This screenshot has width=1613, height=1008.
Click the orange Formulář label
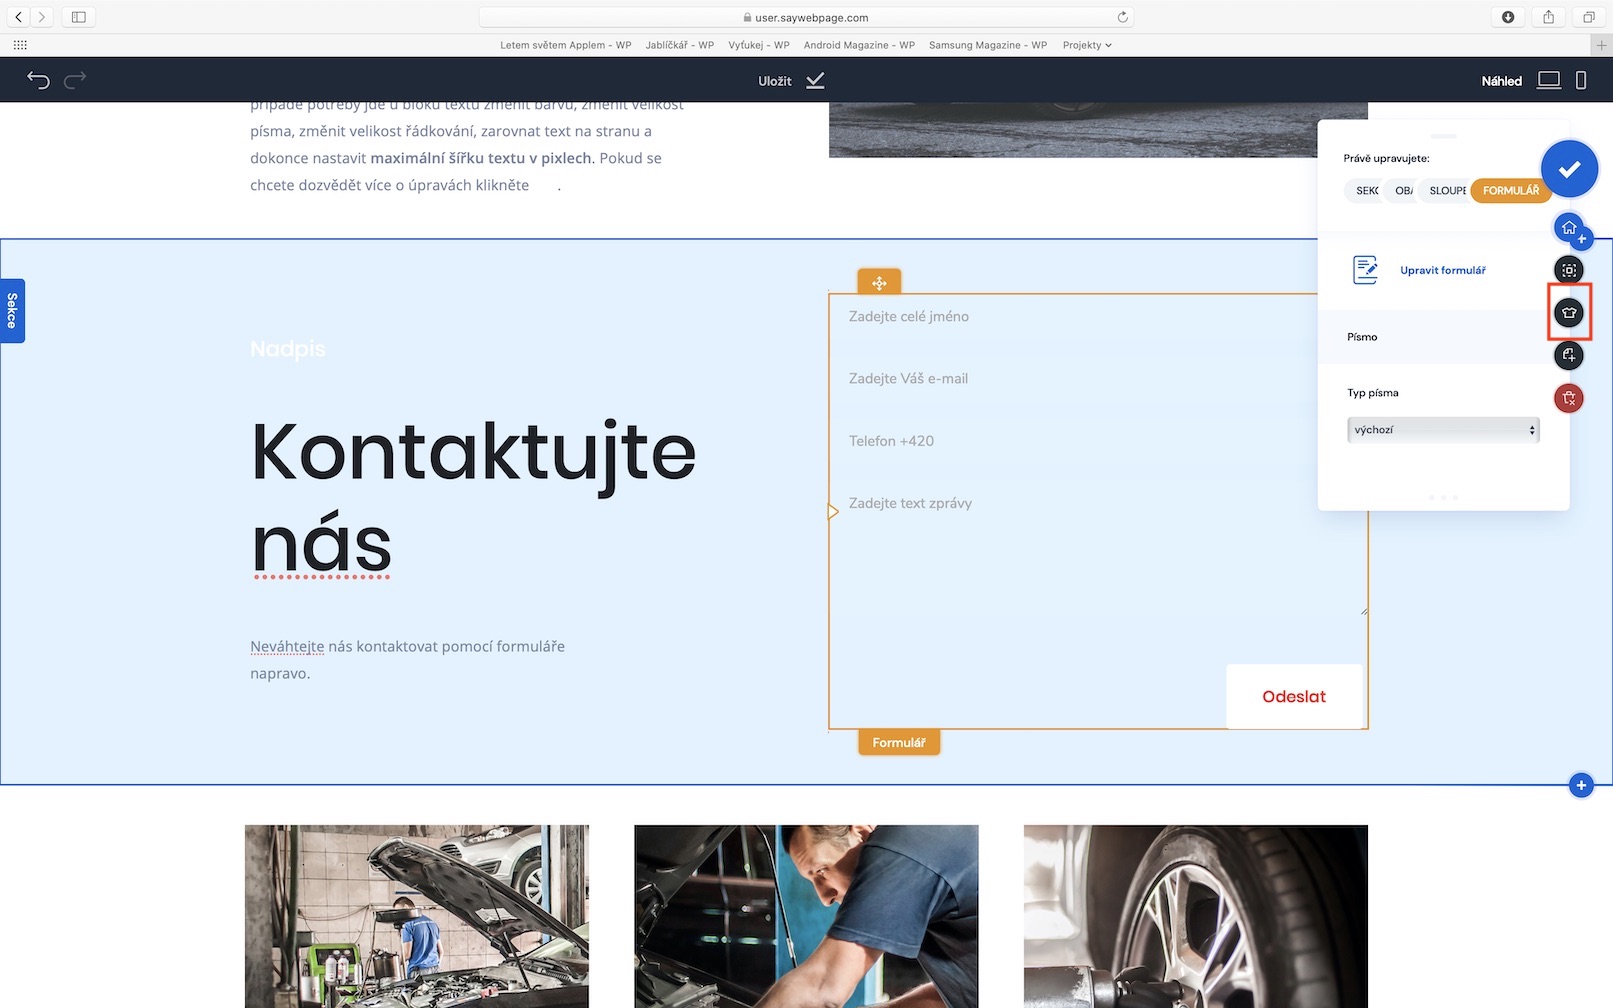coord(899,742)
